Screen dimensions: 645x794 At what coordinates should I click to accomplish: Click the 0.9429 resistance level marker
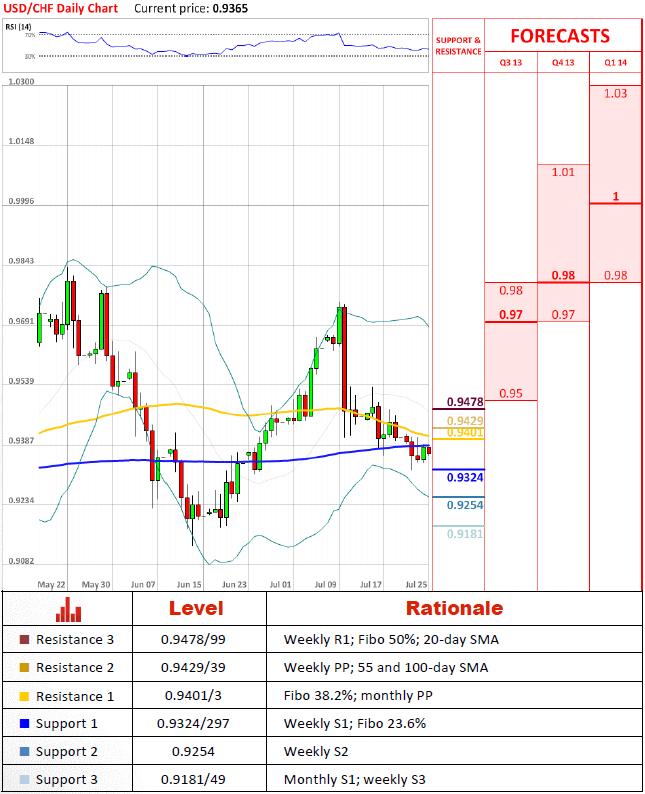(465, 421)
